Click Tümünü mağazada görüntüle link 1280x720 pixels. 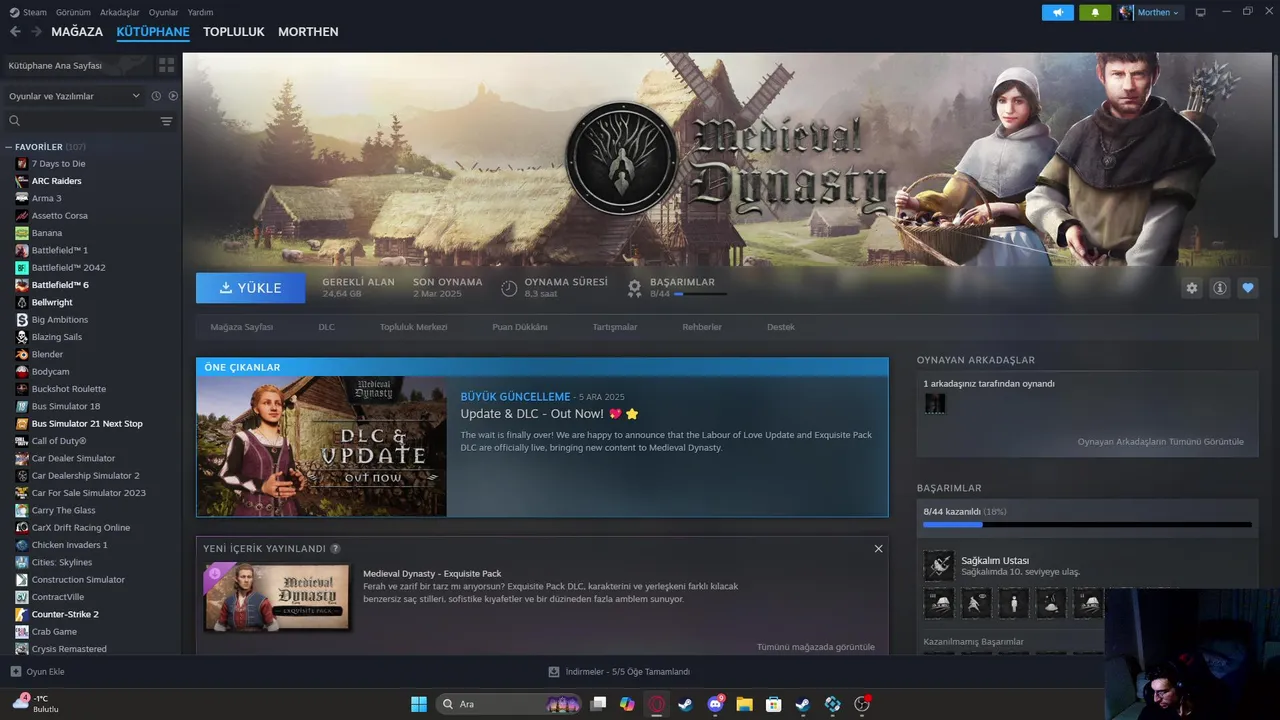815,647
